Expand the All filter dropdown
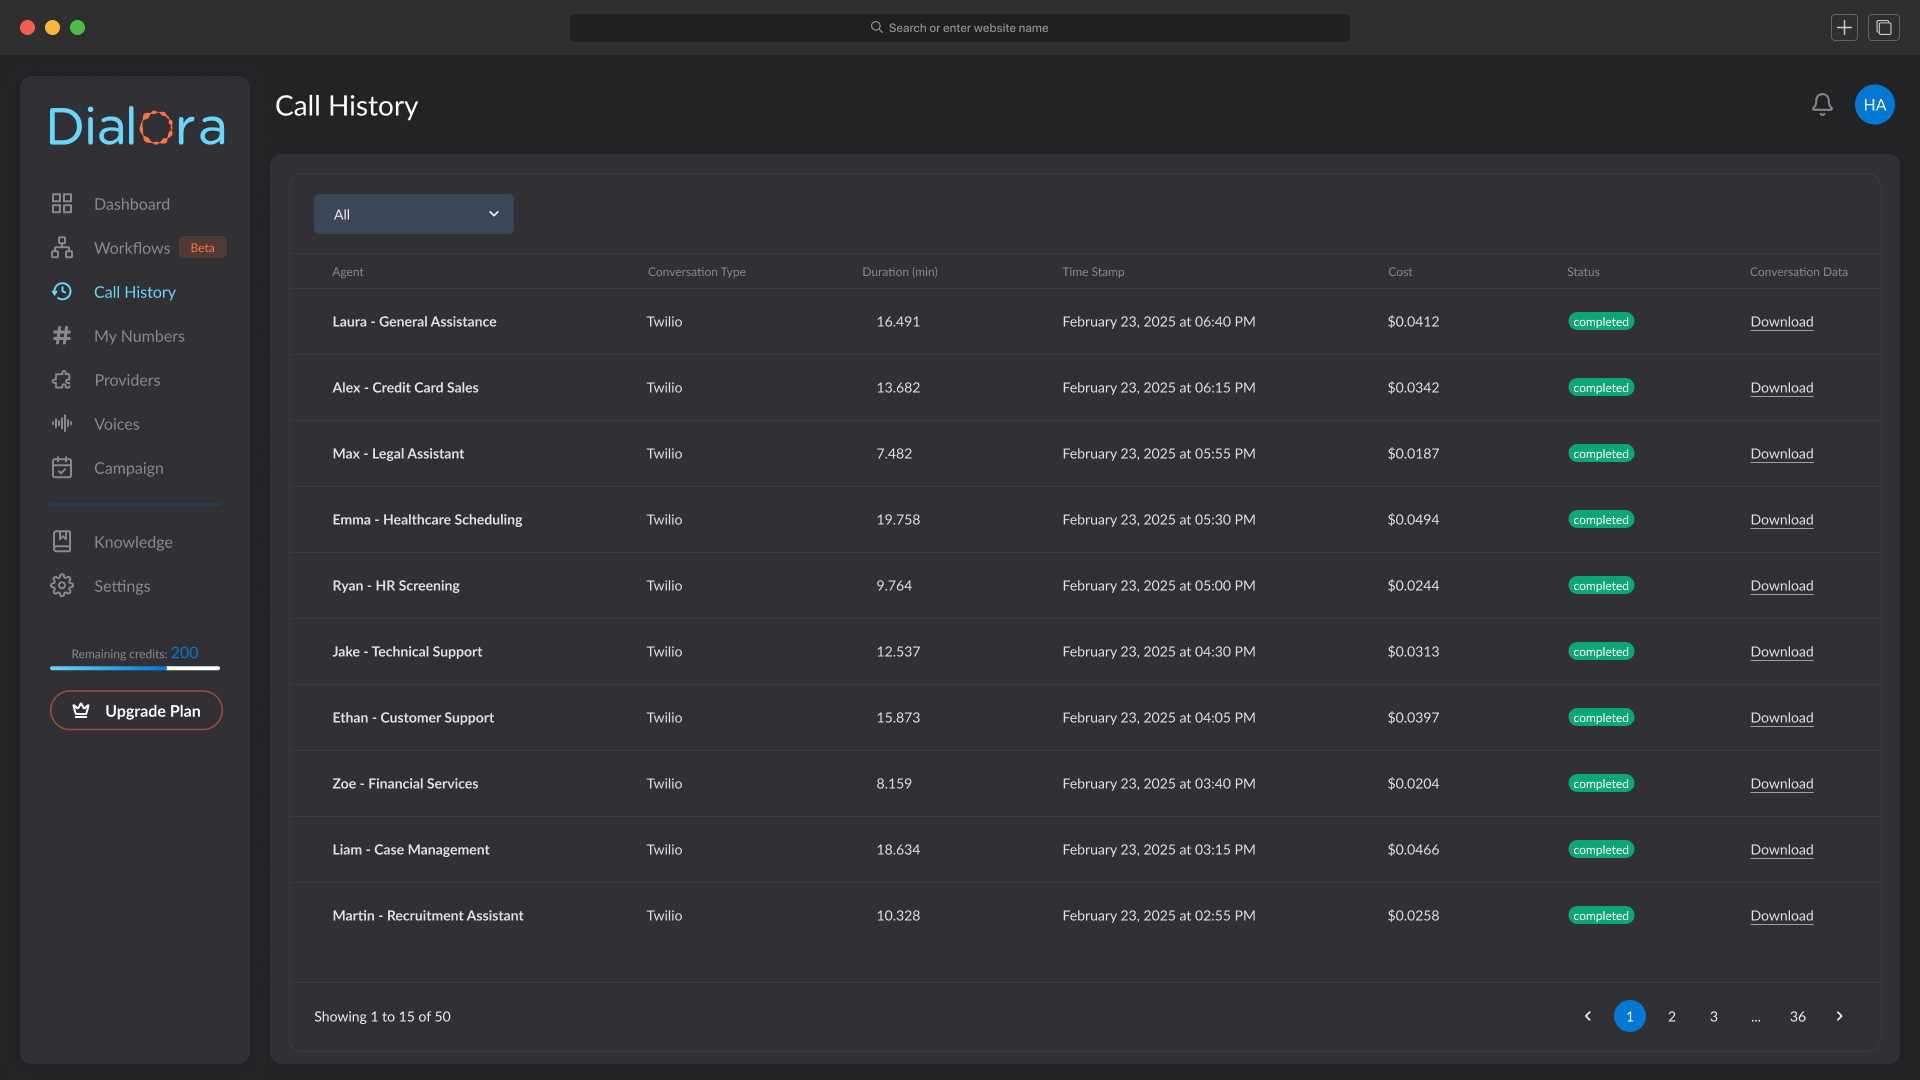 point(414,214)
